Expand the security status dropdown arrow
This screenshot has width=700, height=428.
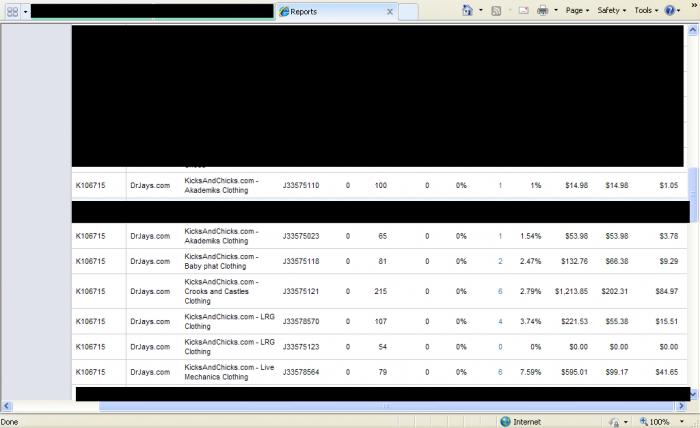626,422
